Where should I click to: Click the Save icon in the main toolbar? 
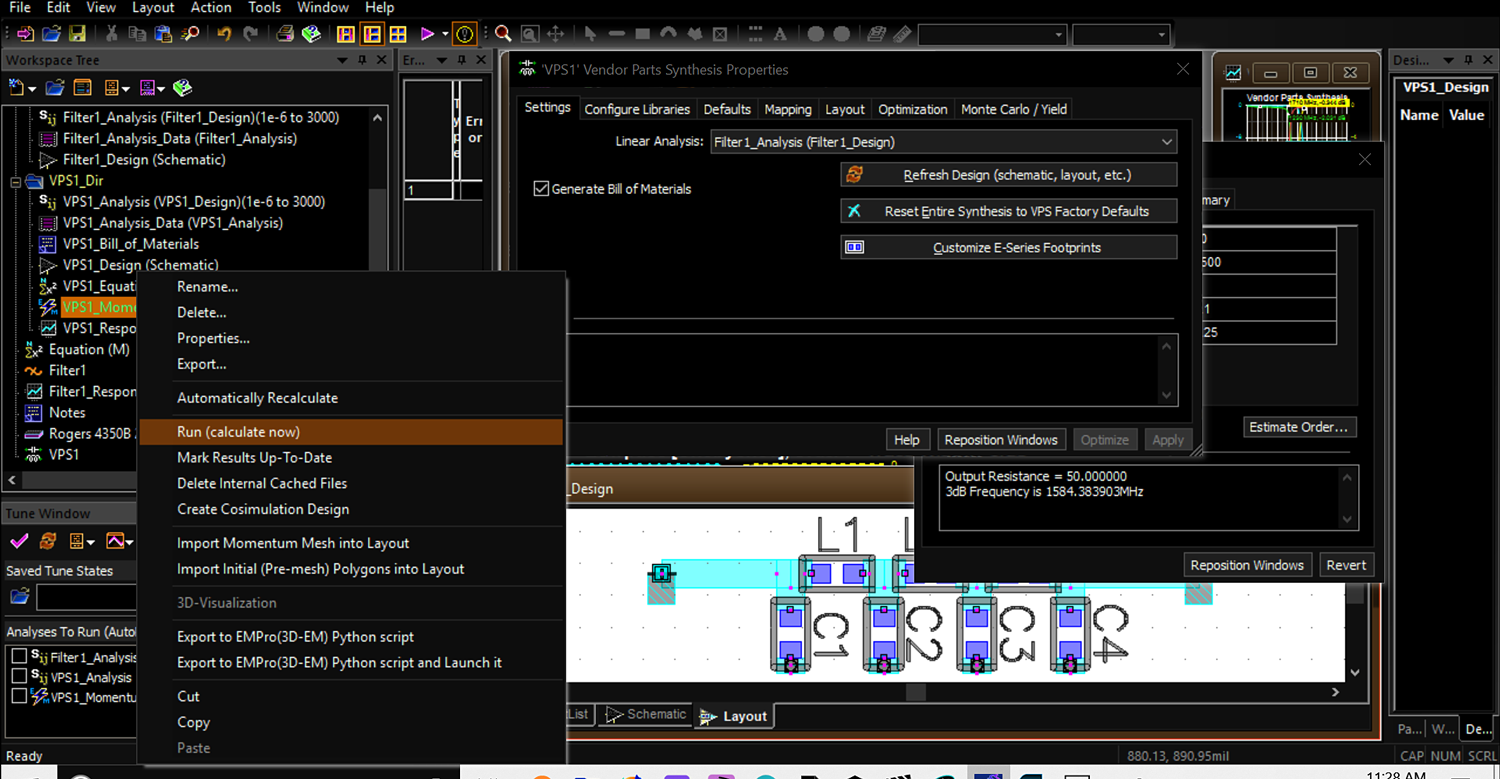tap(77, 34)
